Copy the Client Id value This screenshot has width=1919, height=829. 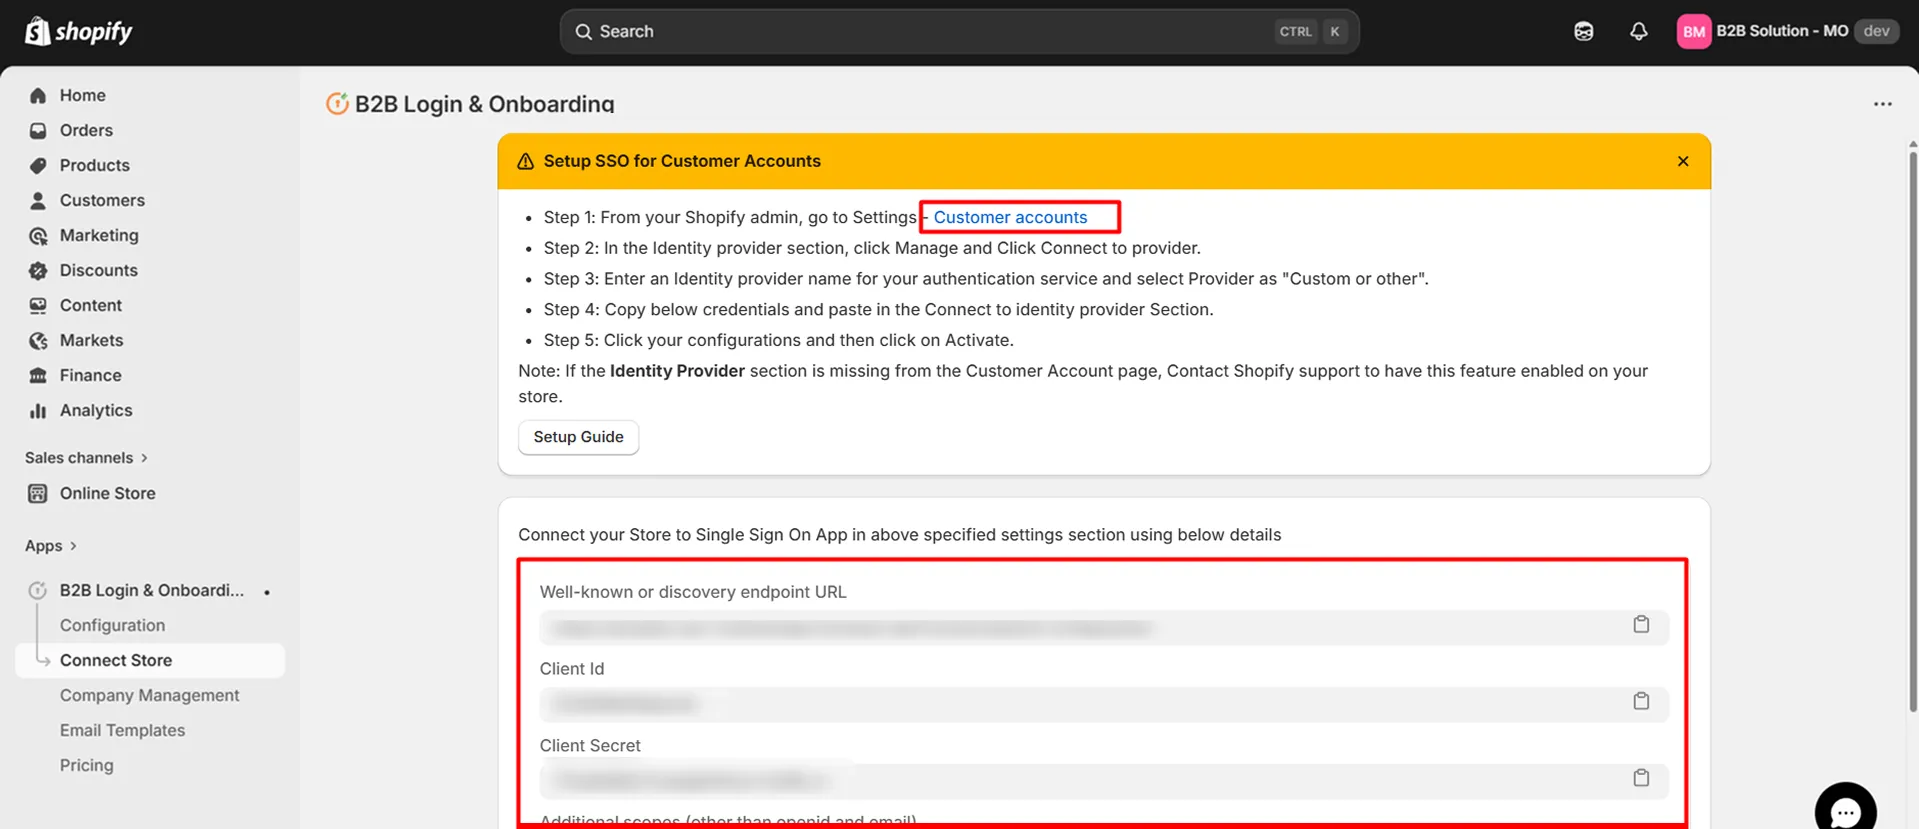tap(1641, 701)
